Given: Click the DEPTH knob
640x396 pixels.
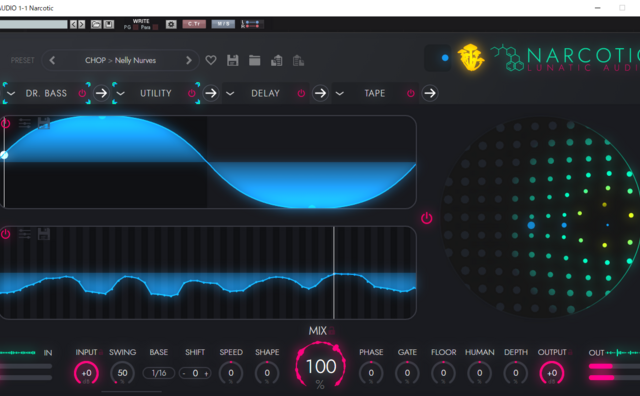Looking at the screenshot, I should click(516, 373).
